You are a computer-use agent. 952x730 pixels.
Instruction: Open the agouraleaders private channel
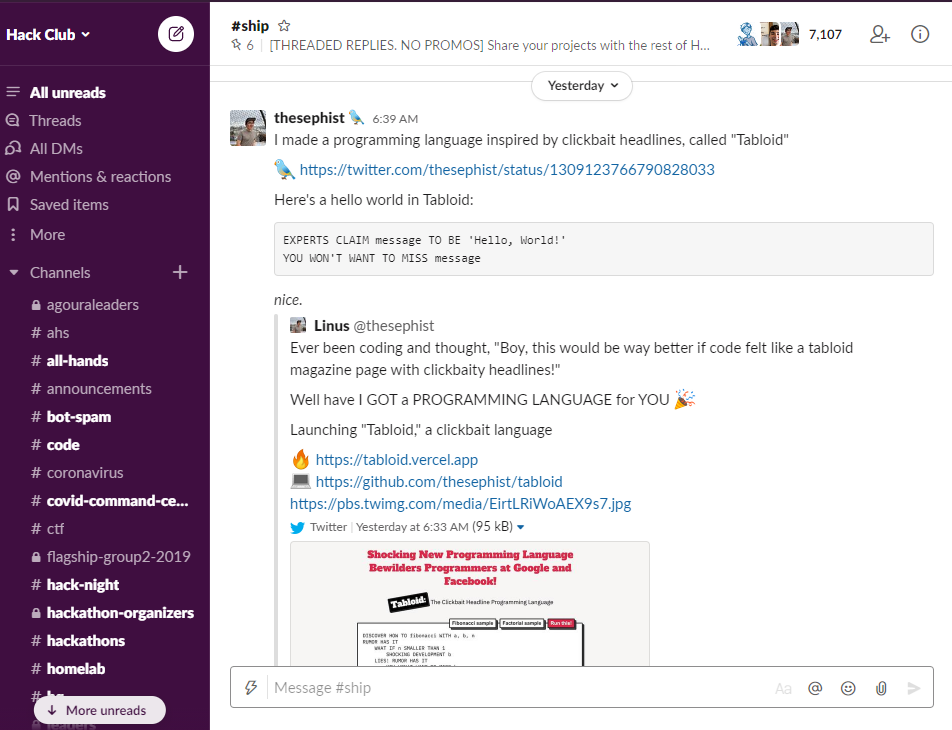pyautogui.click(x=92, y=304)
